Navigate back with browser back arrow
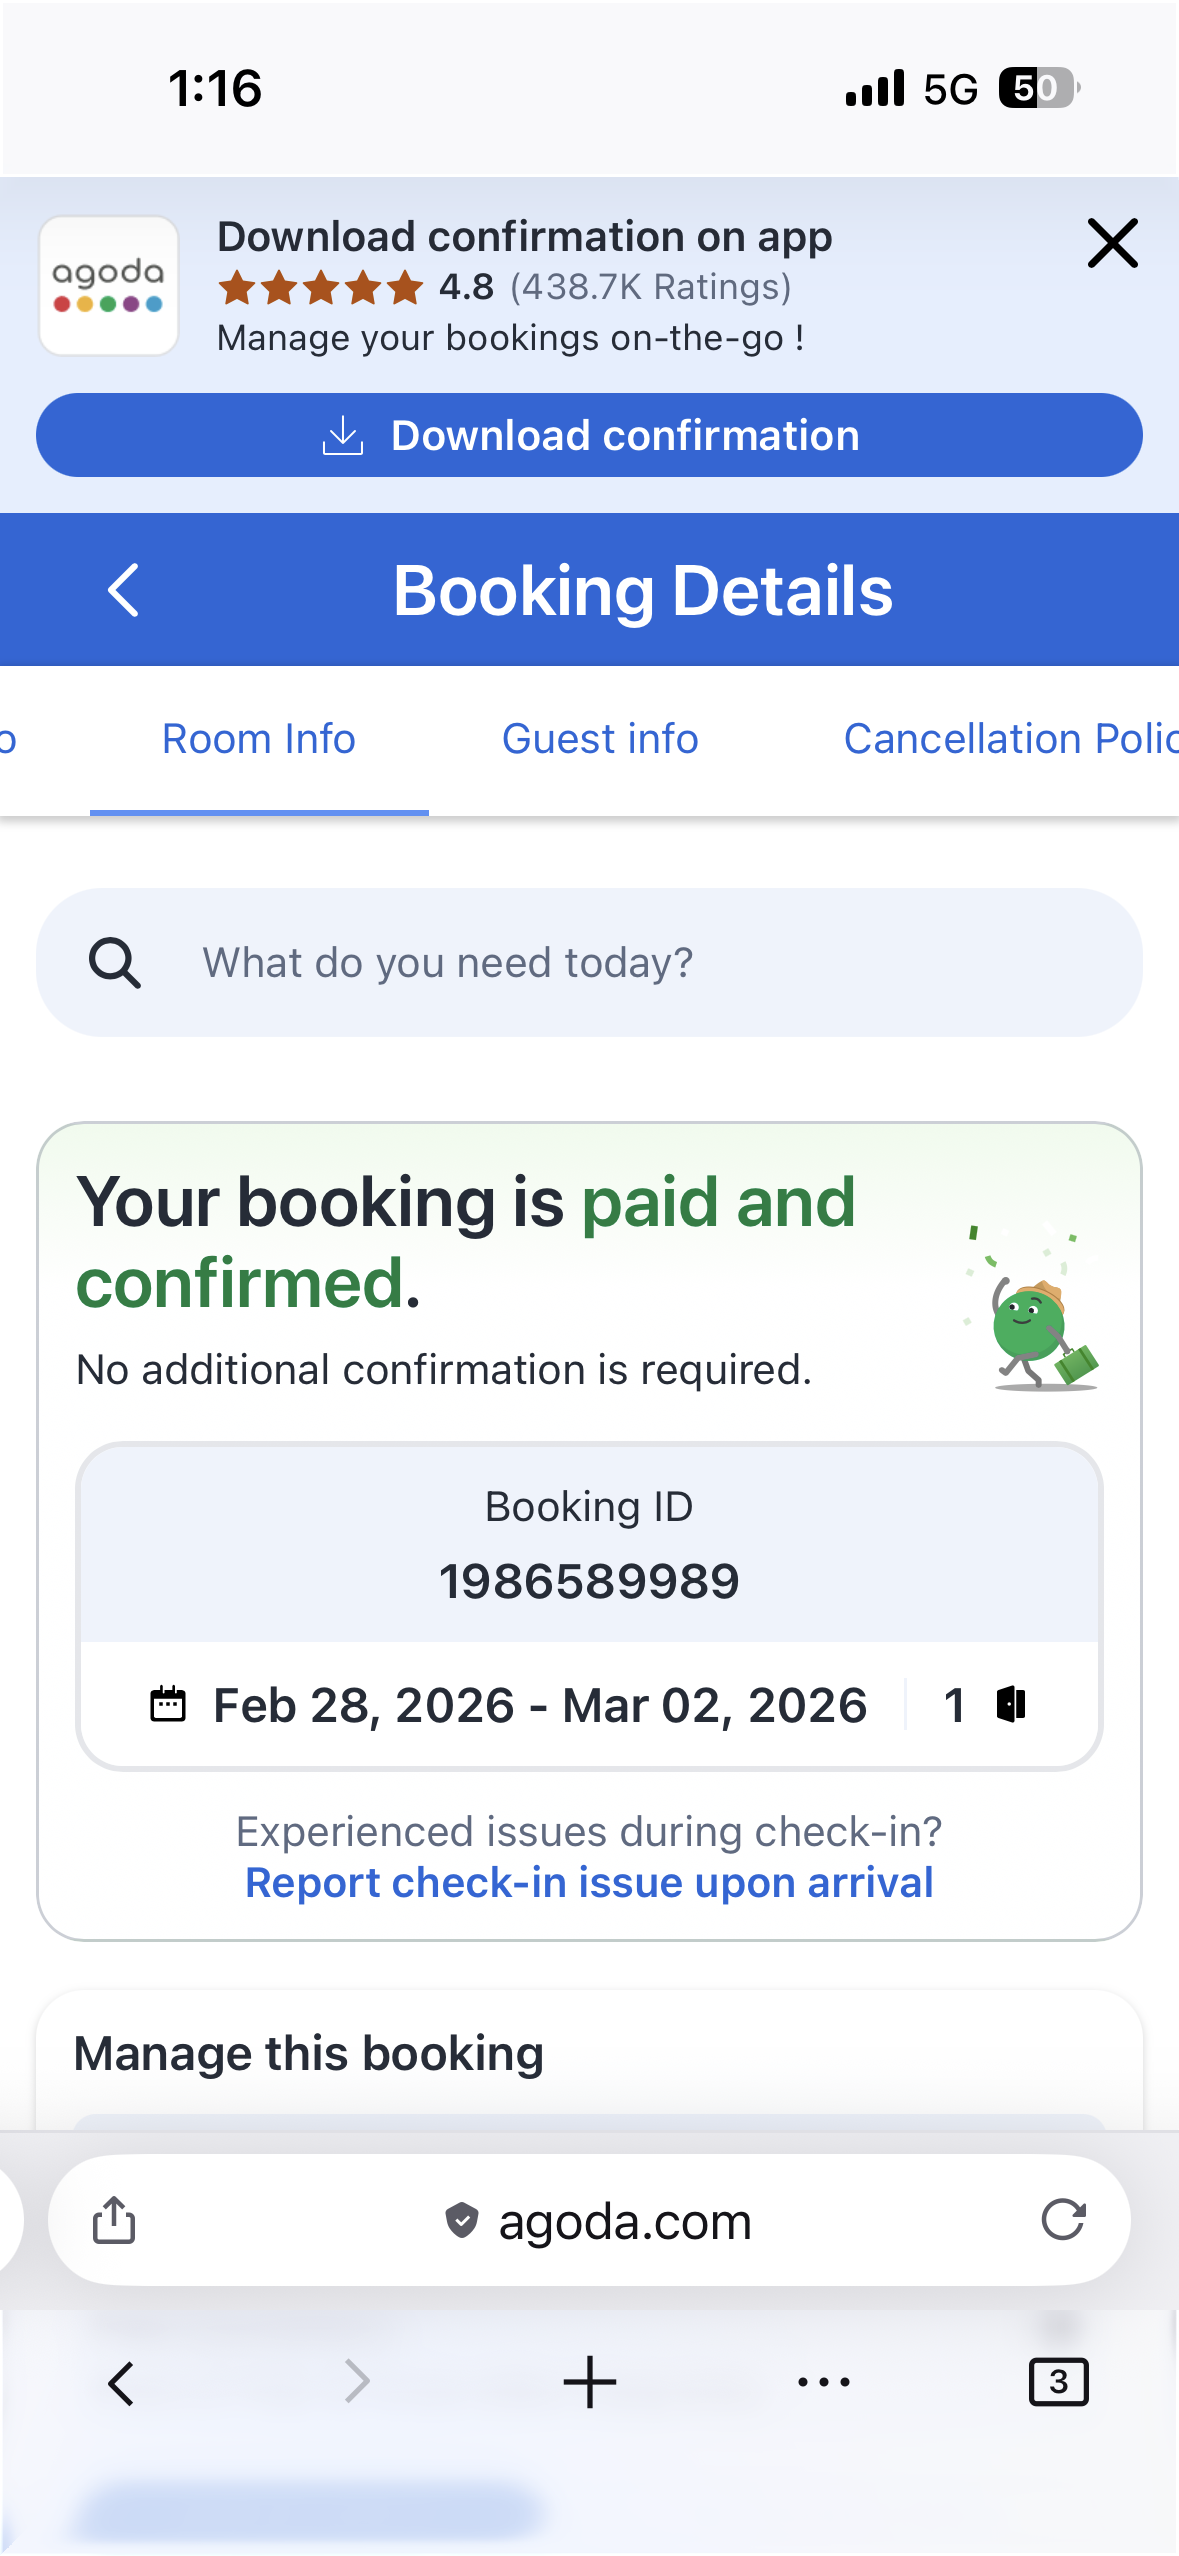Viewport: 1179px width, 2556px height. pyautogui.click(x=121, y=2383)
